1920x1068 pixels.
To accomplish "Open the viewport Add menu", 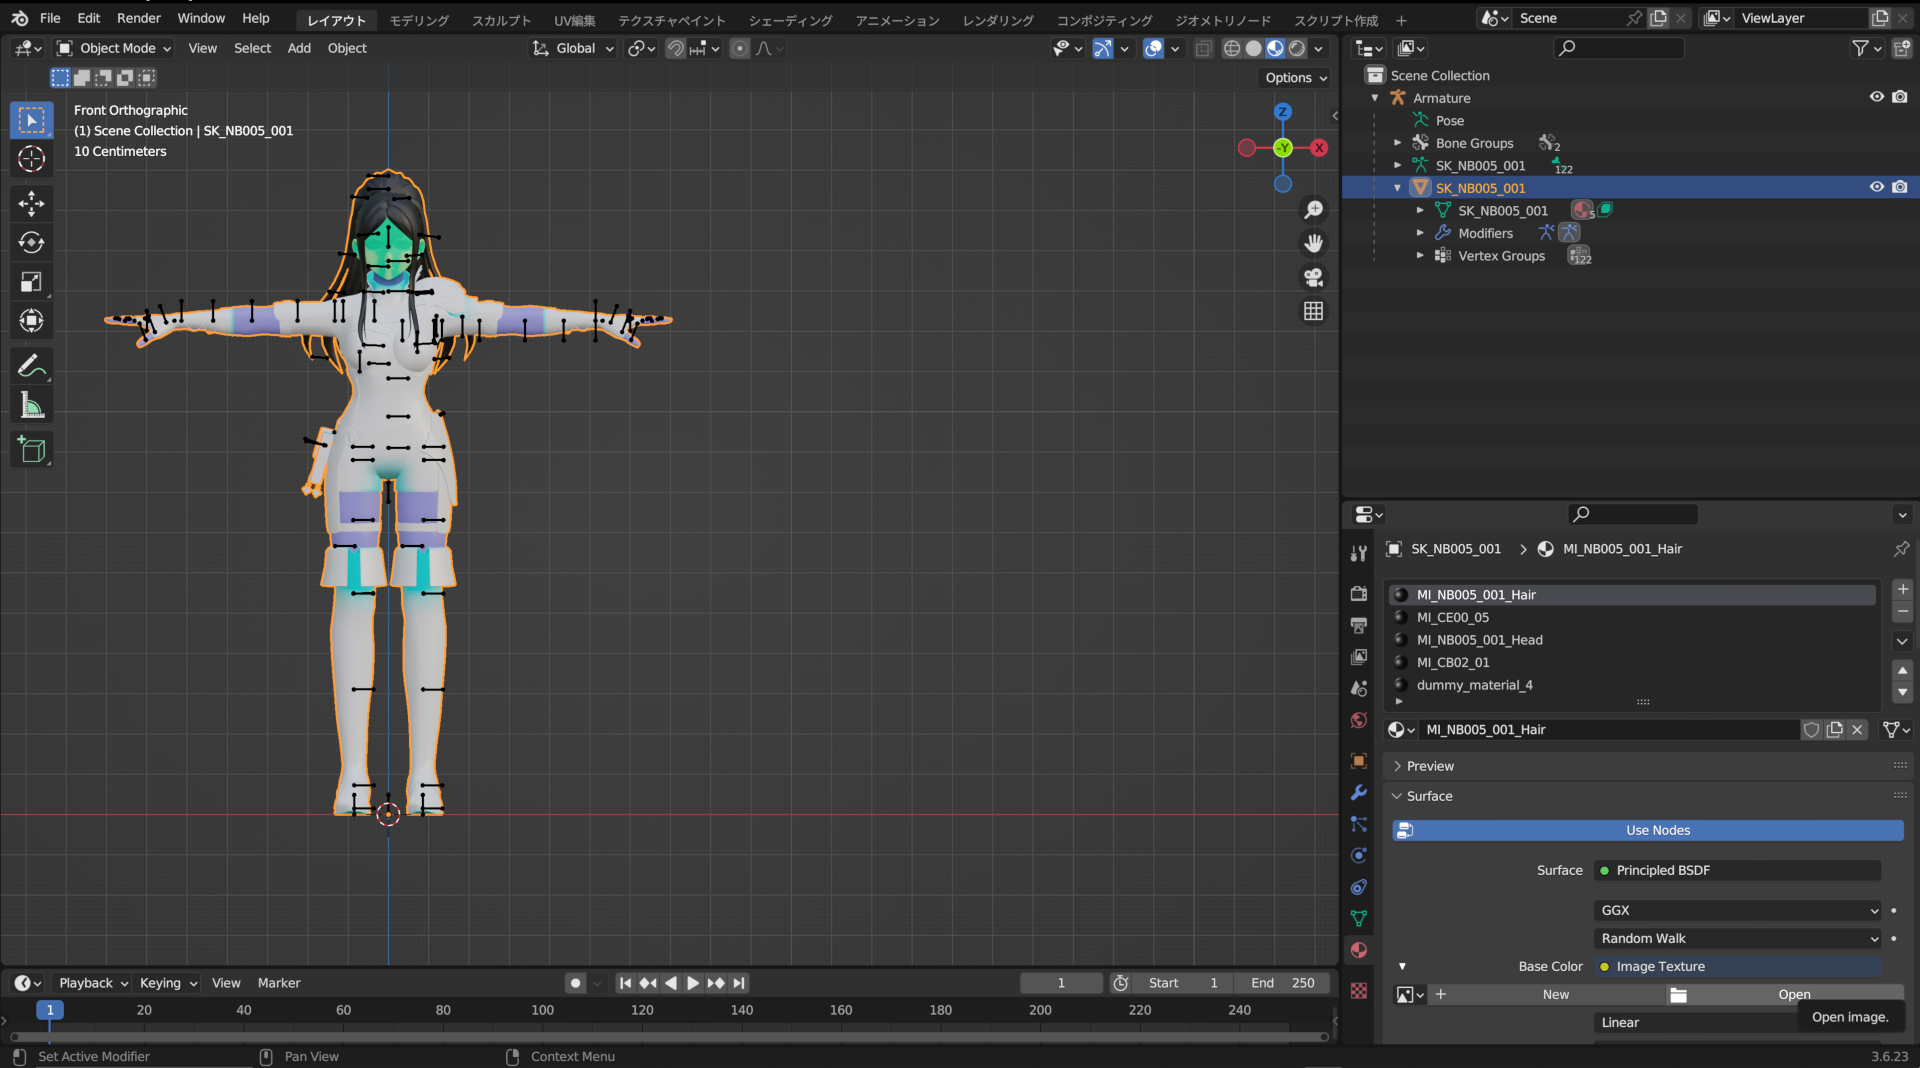I will coord(299,48).
